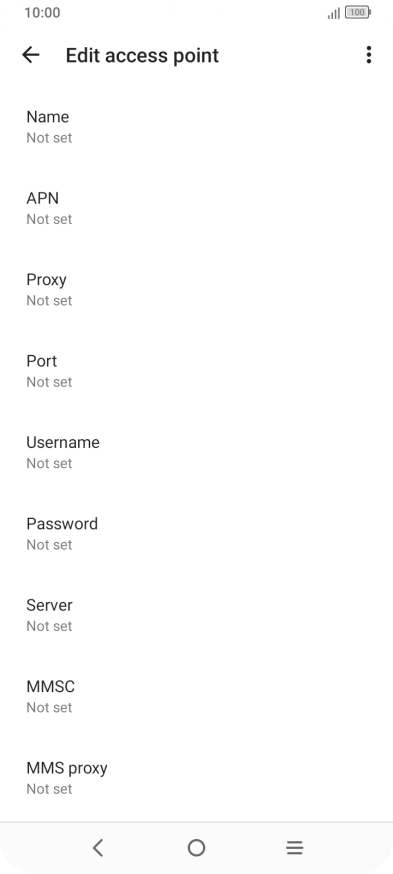Tap the home circle navigation button

196,848
